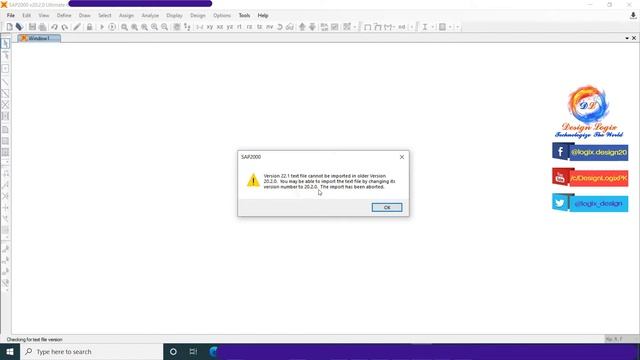640x360 pixels.
Task: Open the Facebook @logix.design20 link
Action: click(590, 152)
